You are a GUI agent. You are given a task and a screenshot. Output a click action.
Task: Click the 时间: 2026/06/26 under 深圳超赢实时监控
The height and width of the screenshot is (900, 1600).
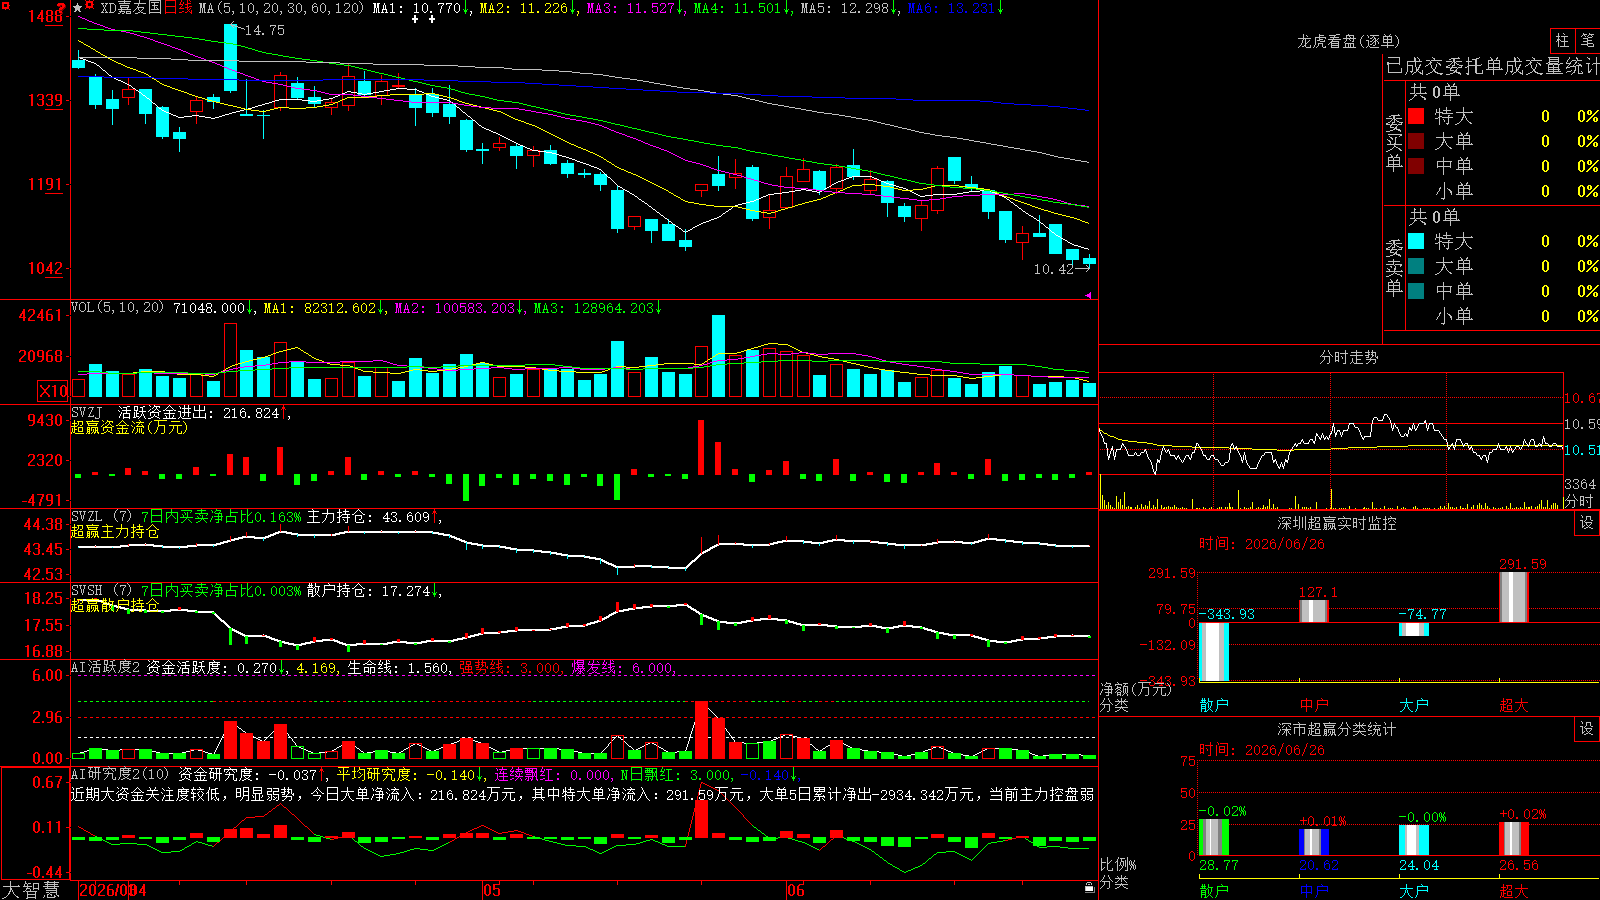(x=1261, y=544)
